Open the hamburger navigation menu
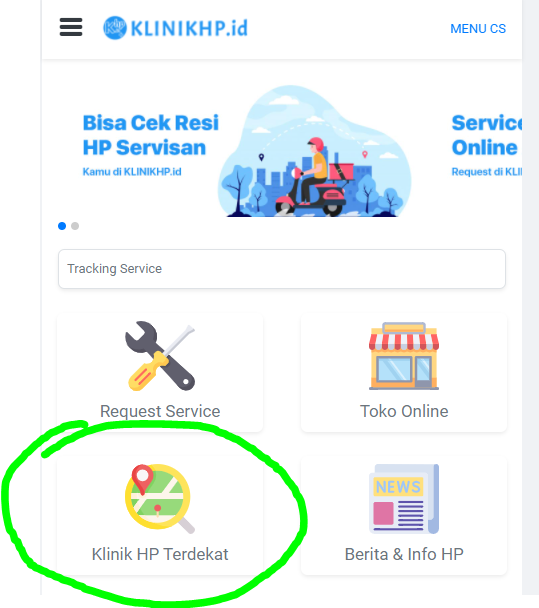Image resolution: width=539 pixels, height=608 pixels. click(x=71, y=27)
